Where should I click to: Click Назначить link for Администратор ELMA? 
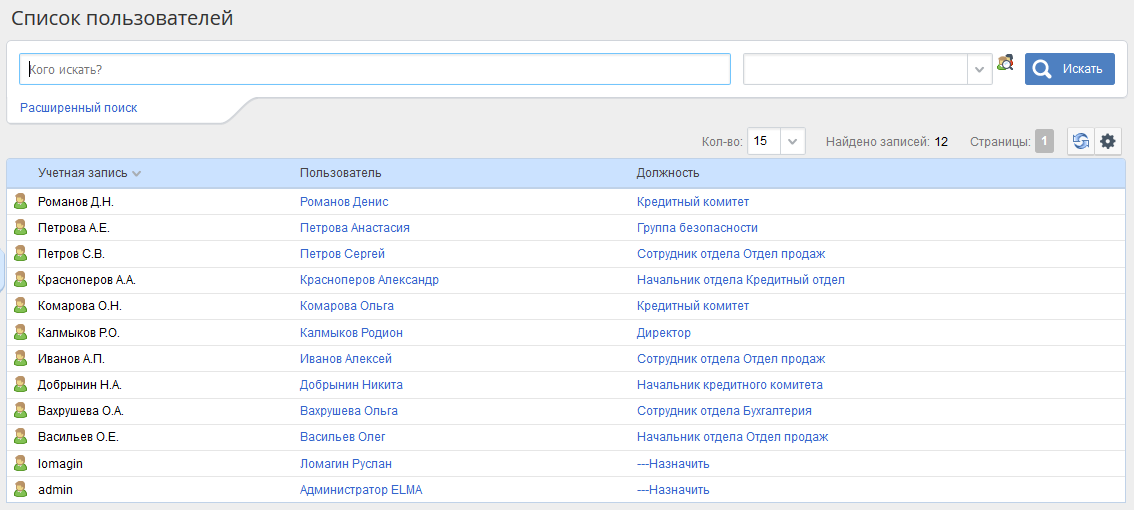[x=673, y=490]
